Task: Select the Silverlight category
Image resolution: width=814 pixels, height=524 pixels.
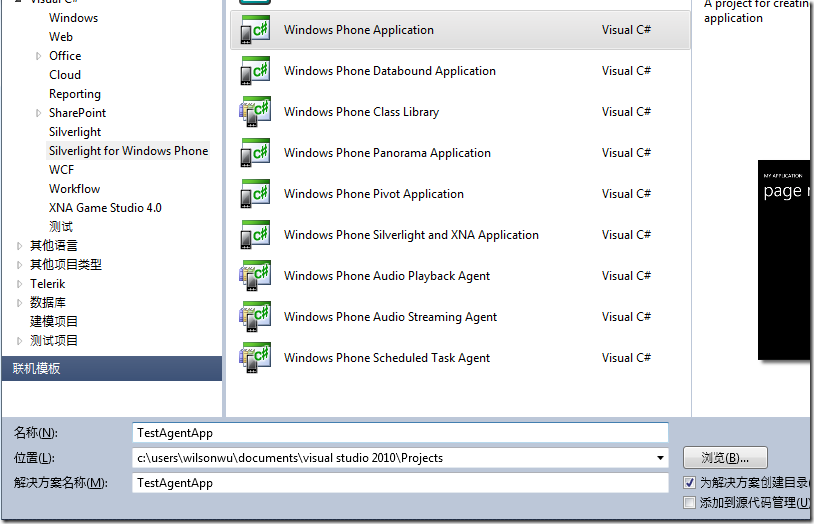Action: pyautogui.click(x=75, y=132)
